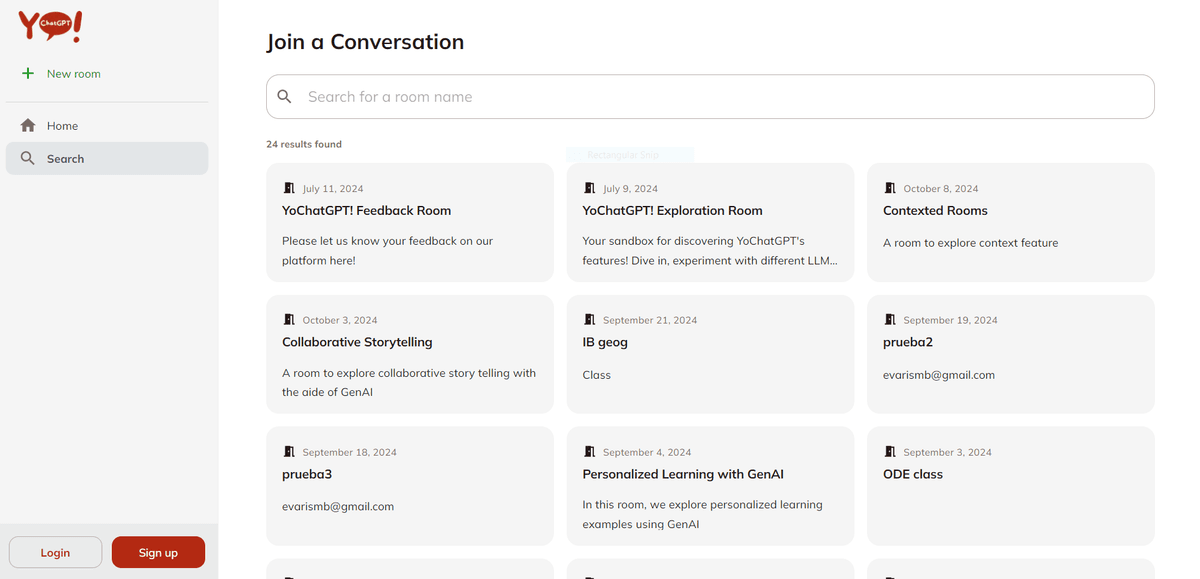Select Search in the sidebar
Viewport: 1200px width, 579px height.
pos(65,159)
